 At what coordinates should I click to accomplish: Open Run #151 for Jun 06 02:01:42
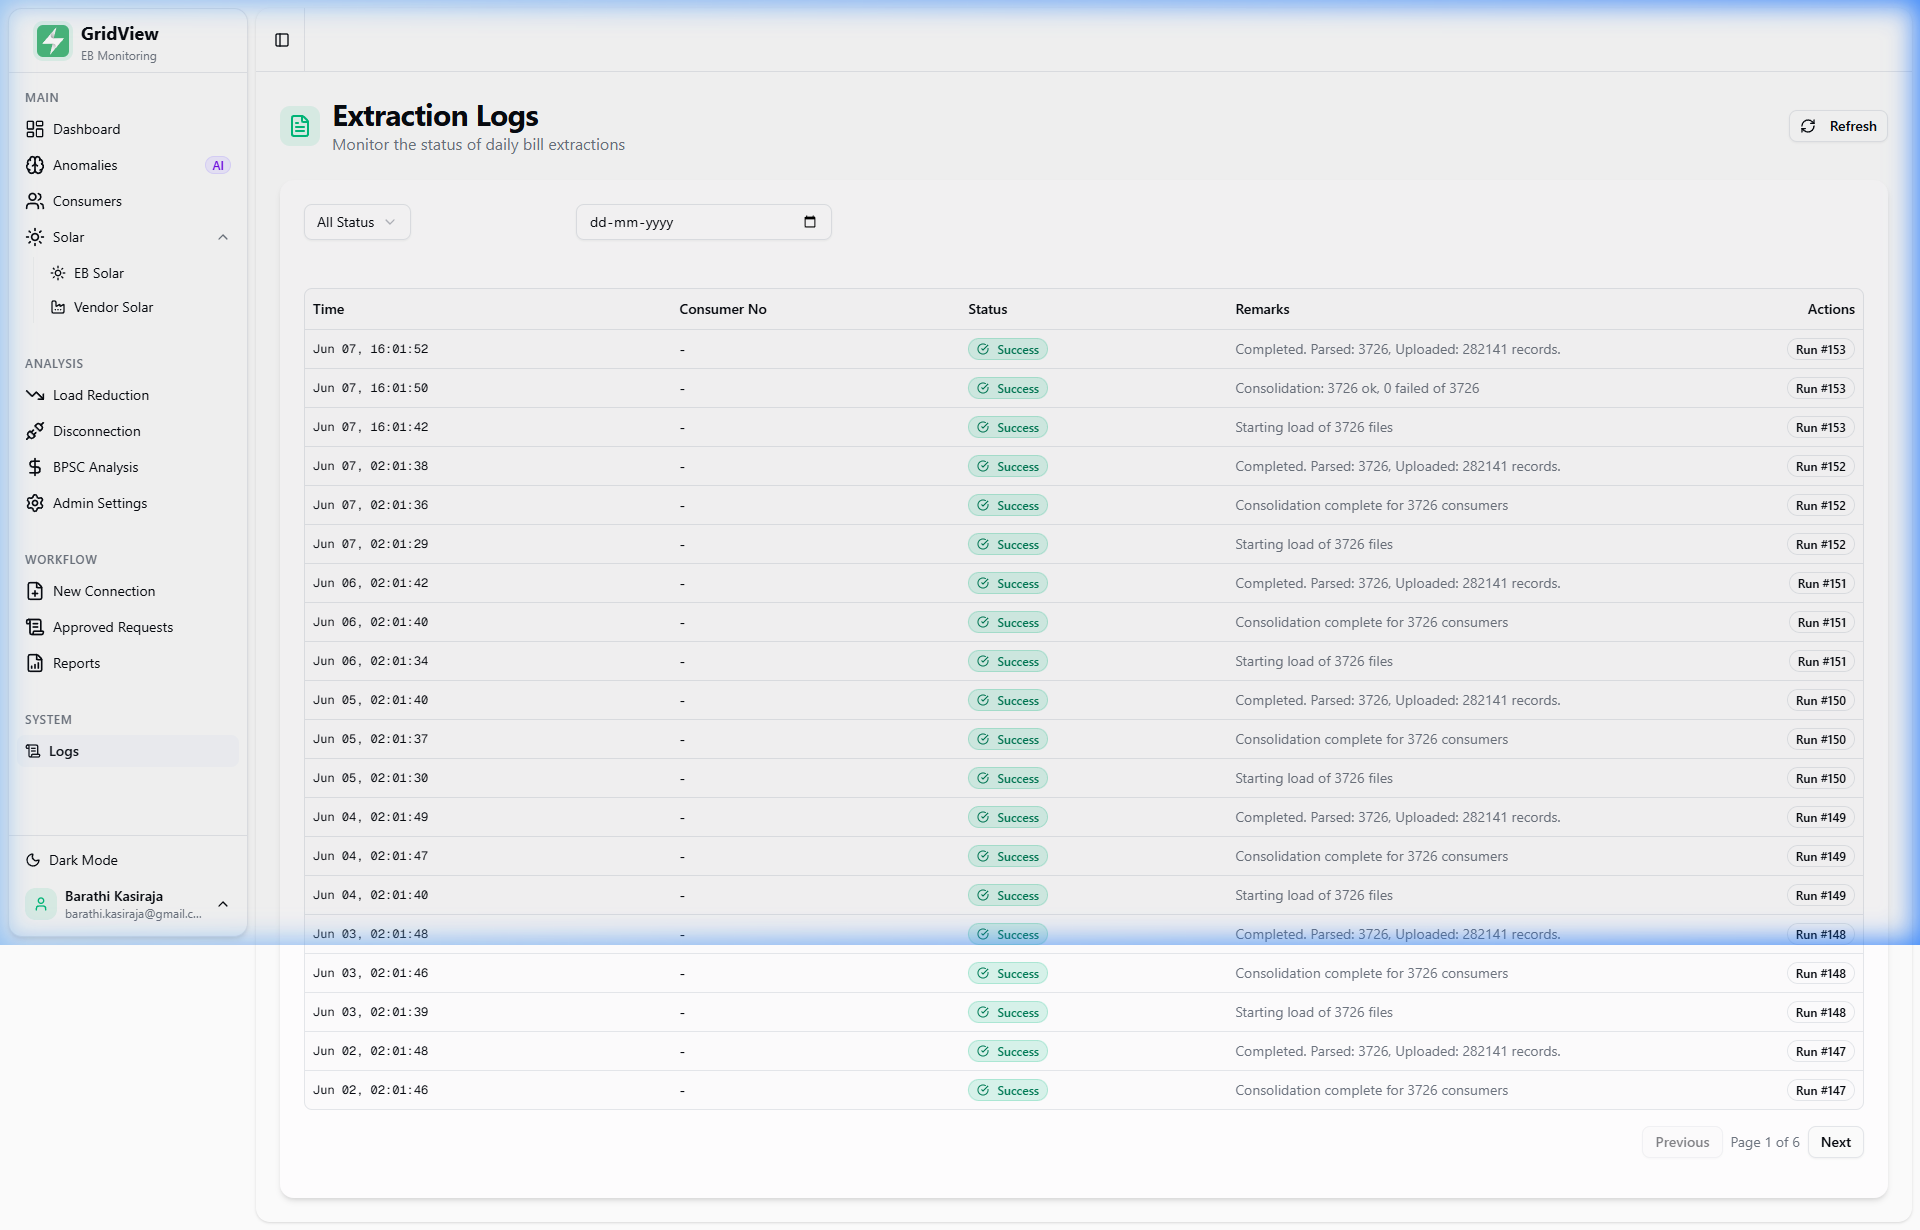[1821, 584]
